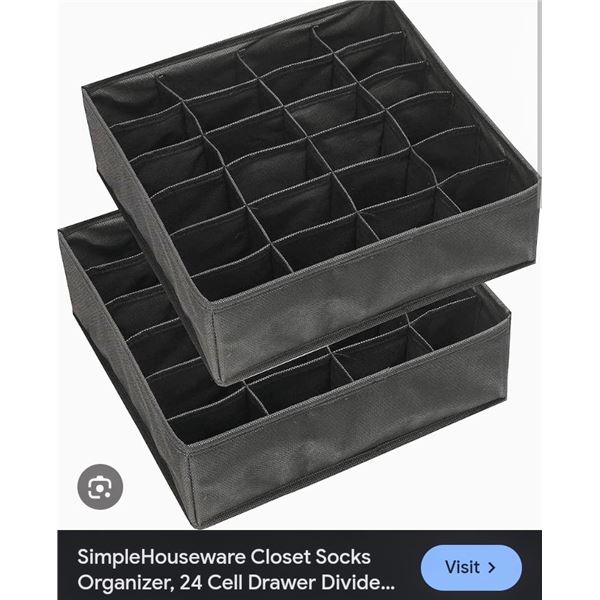600x600 pixels.
Task: Click the chevron arrow inside Visit button
Action: pos(492,567)
